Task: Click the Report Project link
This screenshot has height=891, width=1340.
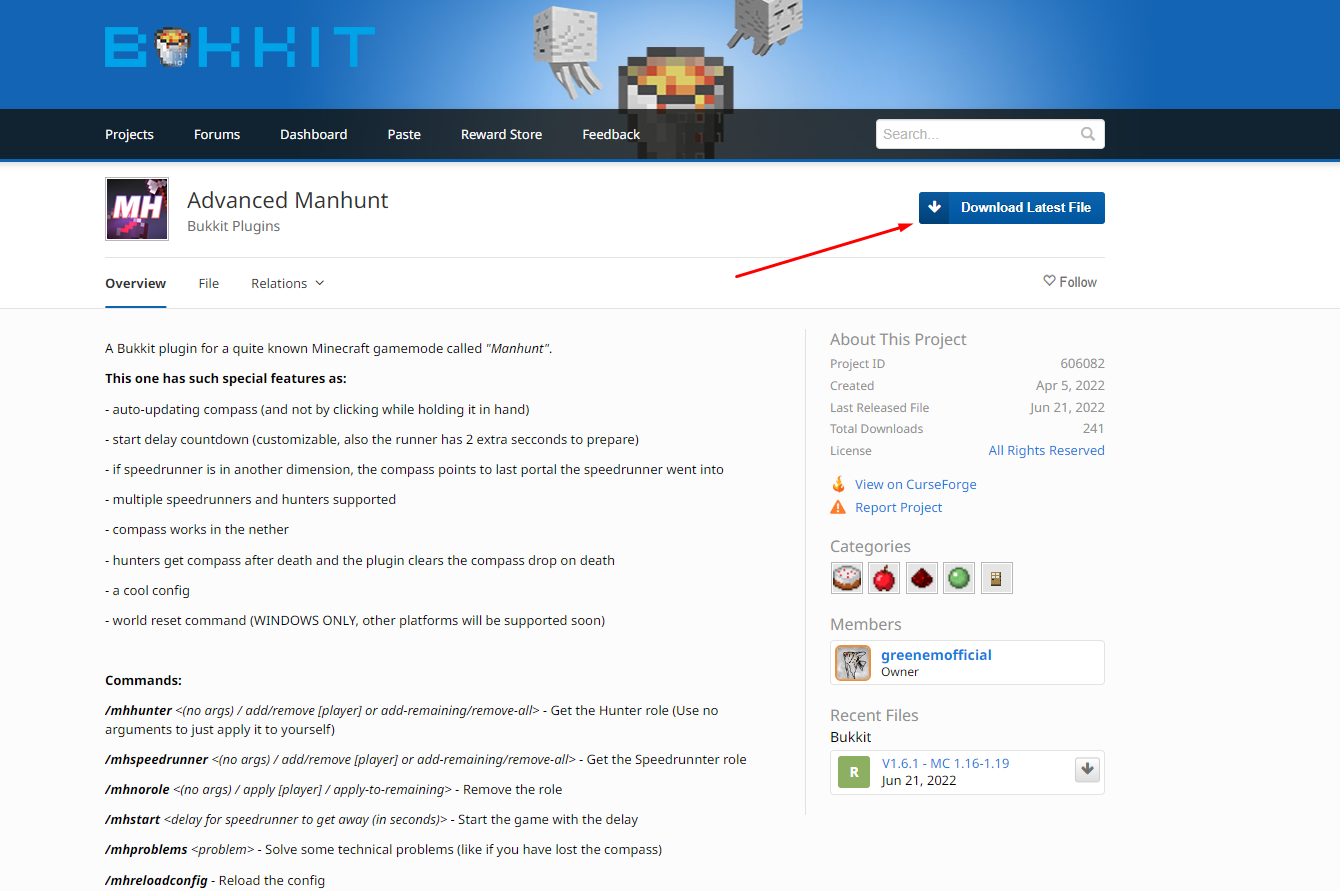Action: point(899,507)
